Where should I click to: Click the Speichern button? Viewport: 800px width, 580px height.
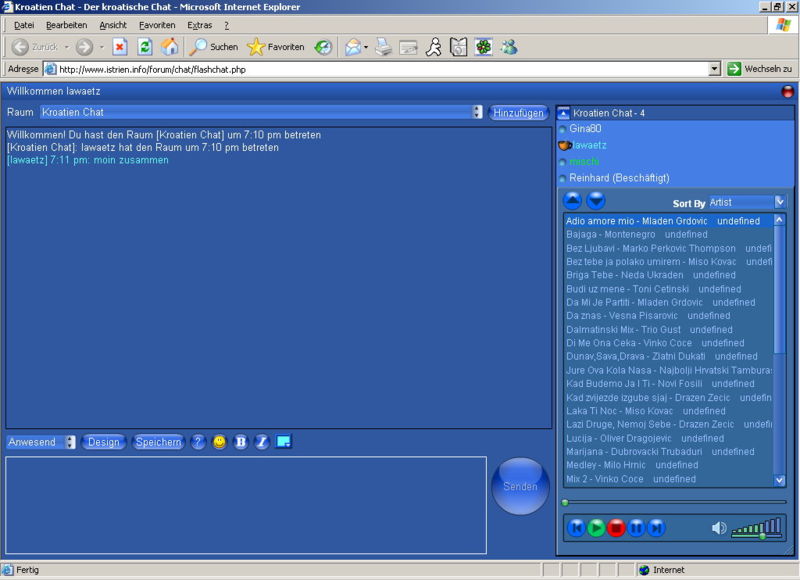(158, 442)
